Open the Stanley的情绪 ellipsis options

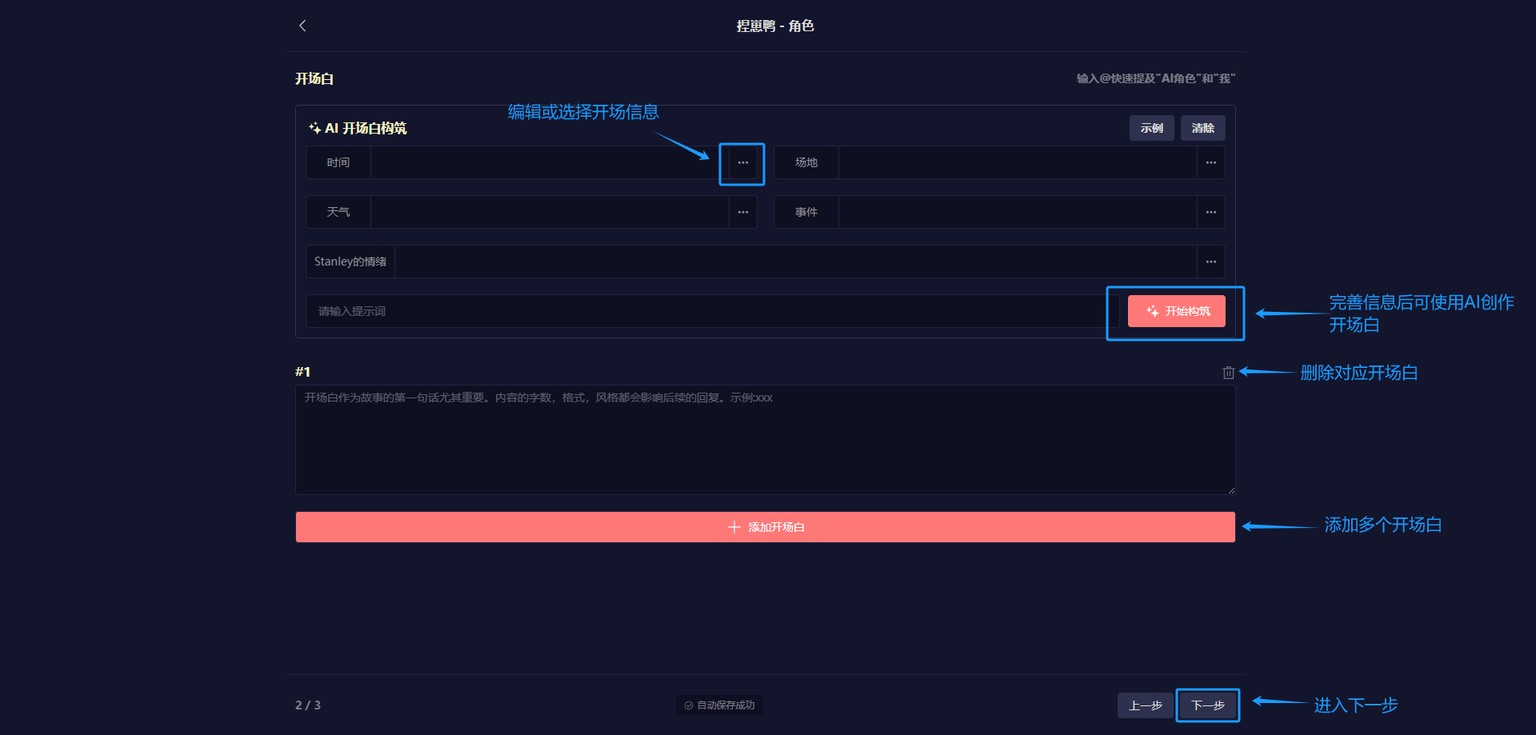(x=1210, y=262)
